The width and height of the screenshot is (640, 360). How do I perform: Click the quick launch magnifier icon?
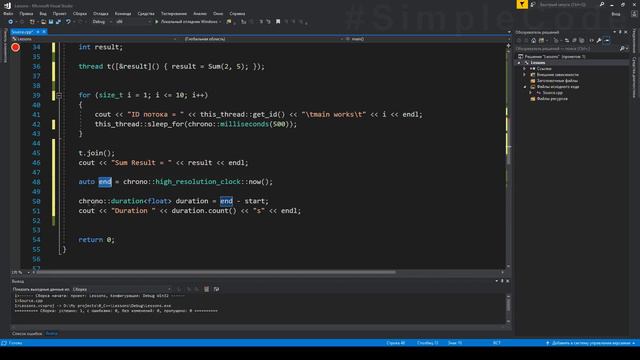click(602, 4)
